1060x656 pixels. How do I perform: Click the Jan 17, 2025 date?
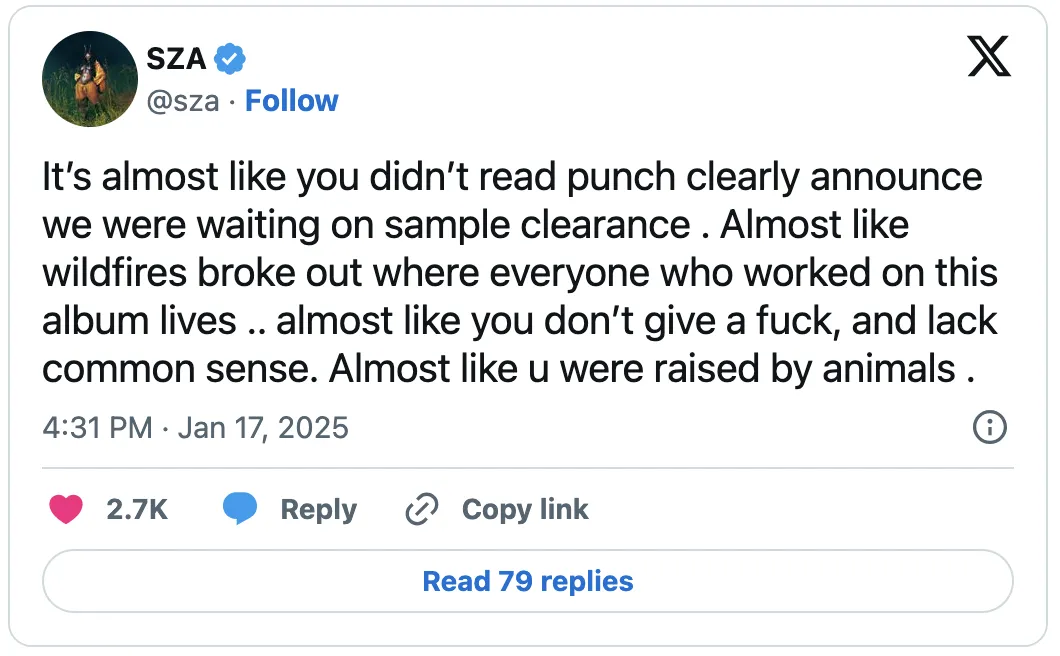coord(262,427)
